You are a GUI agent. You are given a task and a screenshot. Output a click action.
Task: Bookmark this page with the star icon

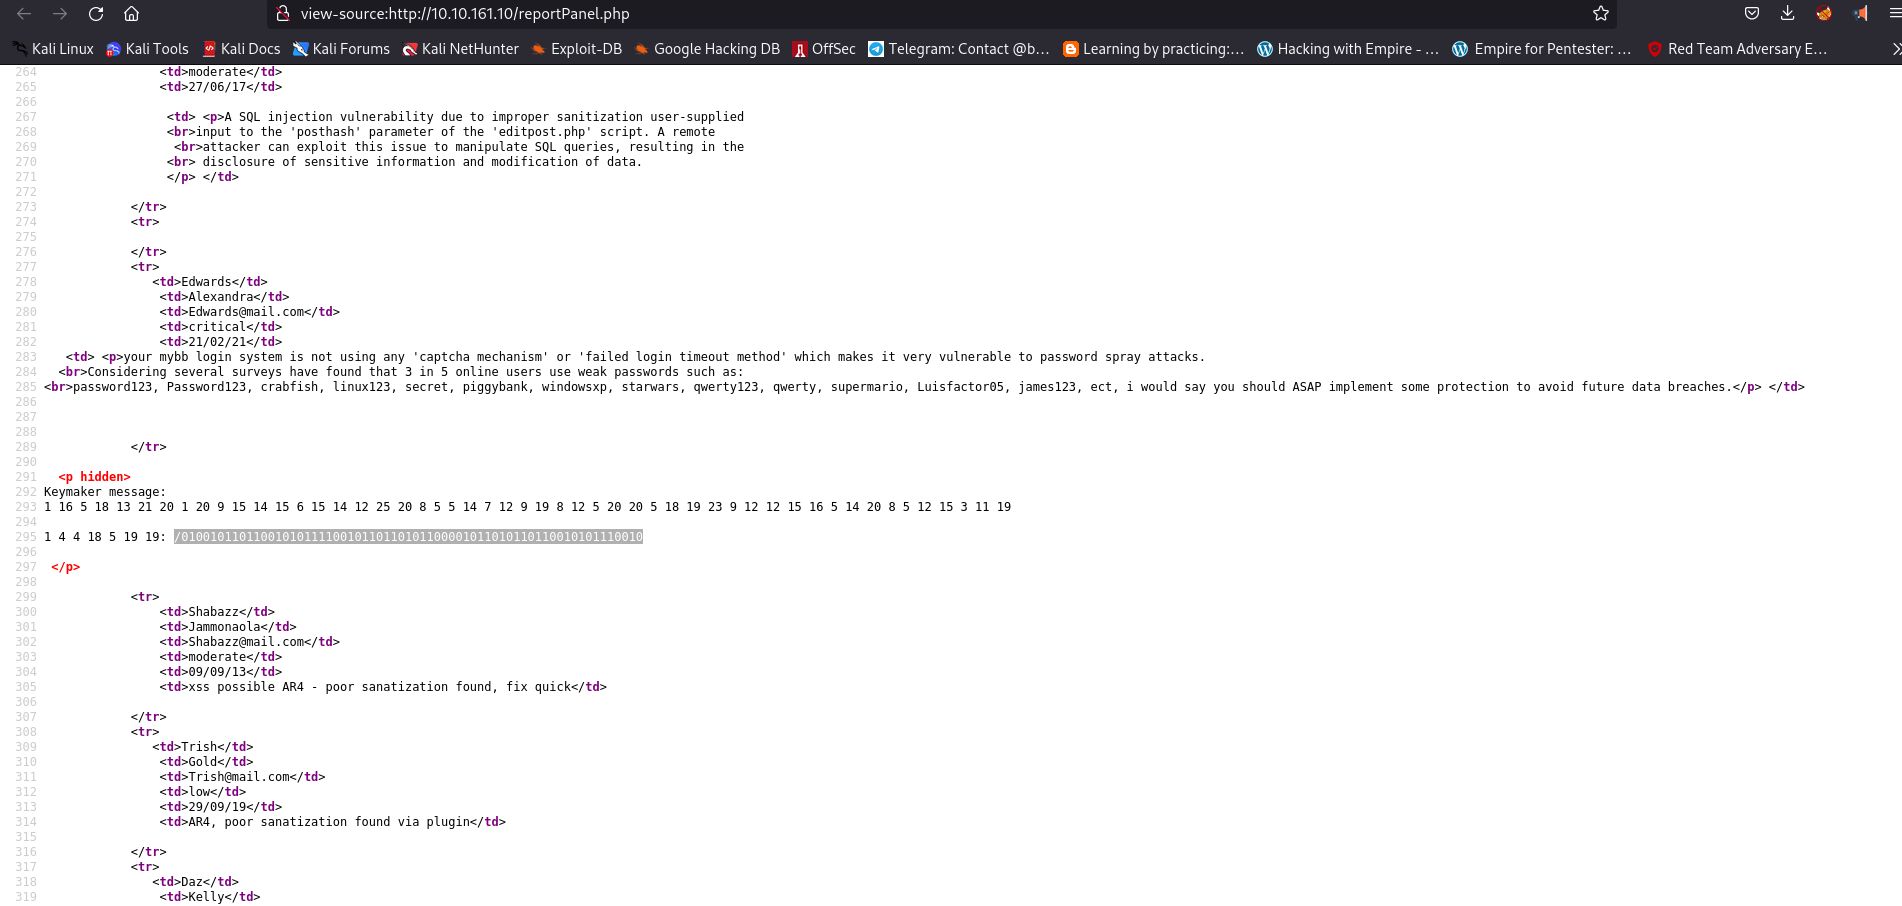(1601, 14)
